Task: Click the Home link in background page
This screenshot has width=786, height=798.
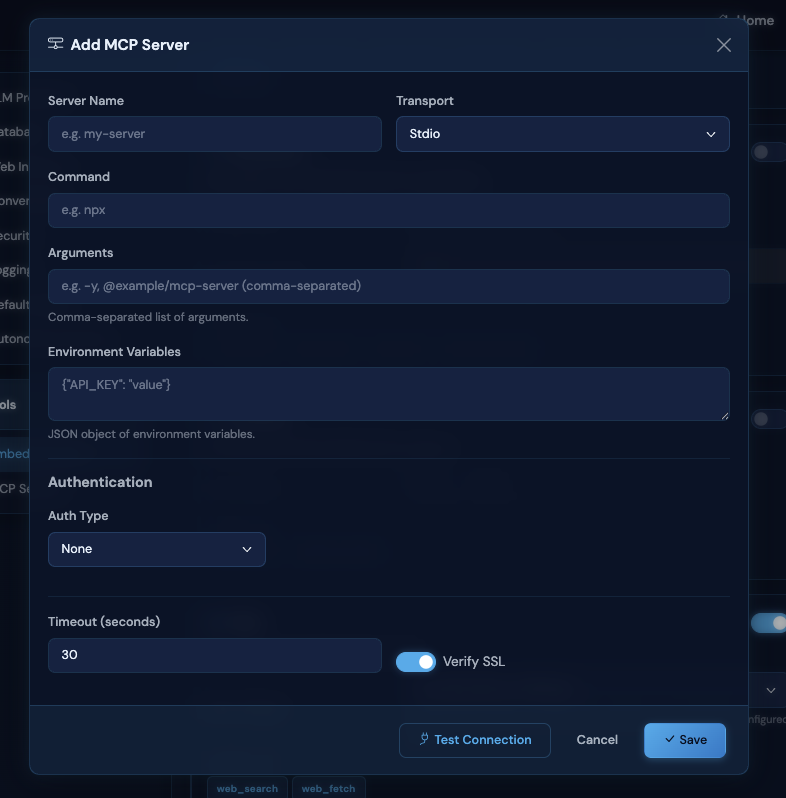Action: pyautogui.click(x=754, y=21)
